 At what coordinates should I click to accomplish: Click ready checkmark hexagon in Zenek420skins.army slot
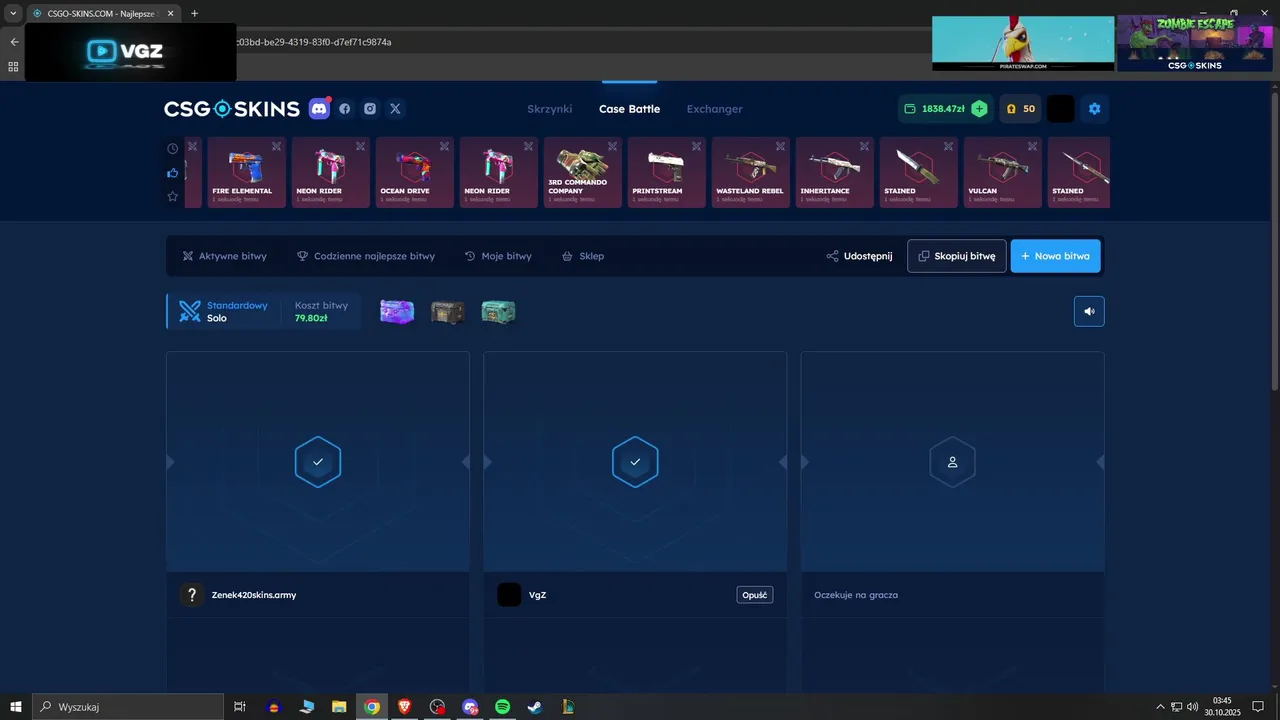tap(318, 462)
